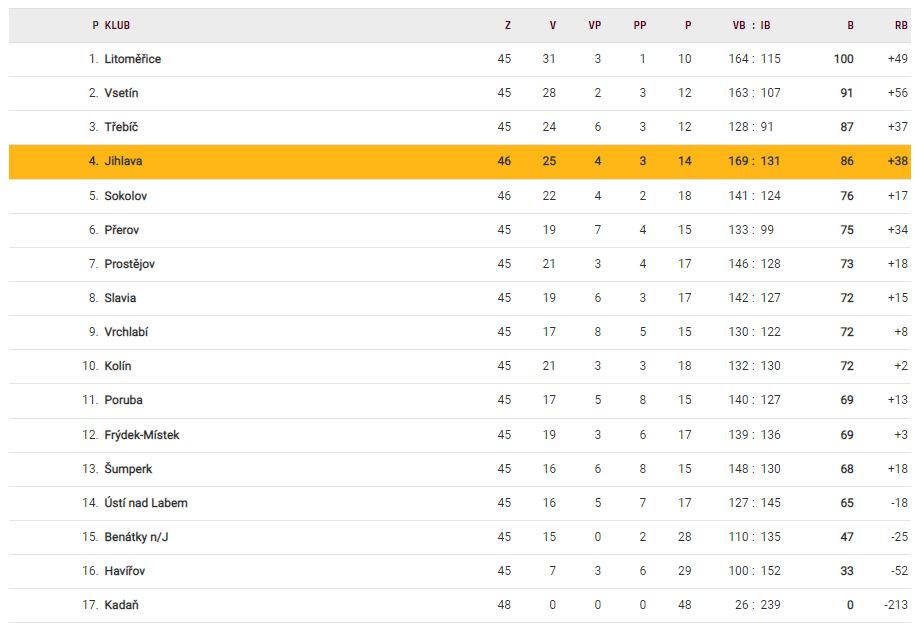Open the Litoměřice club link
Image resolution: width=924 pixels, height=625 pixels.
[x=132, y=59]
